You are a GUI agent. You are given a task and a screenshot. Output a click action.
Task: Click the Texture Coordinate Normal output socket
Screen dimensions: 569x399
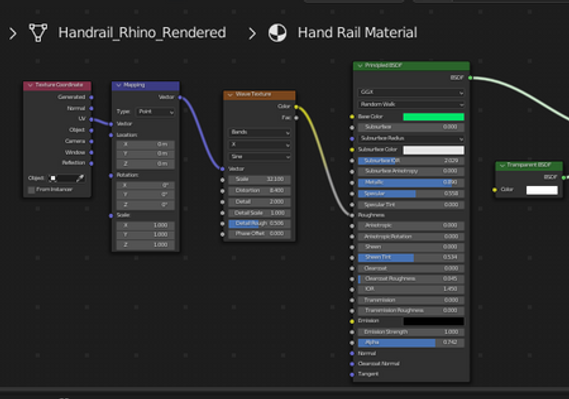pyautogui.click(x=91, y=108)
